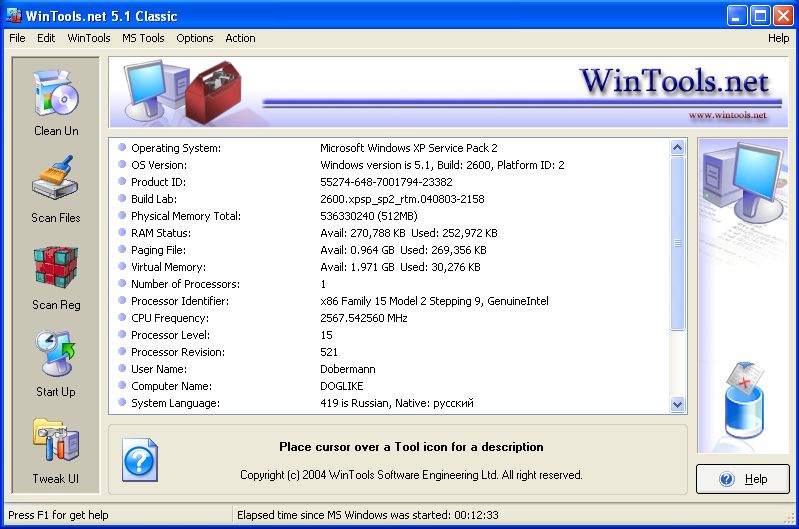Click the elapsed time status bar entry
Screen dimensions: 799x529
click(x=367, y=515)
